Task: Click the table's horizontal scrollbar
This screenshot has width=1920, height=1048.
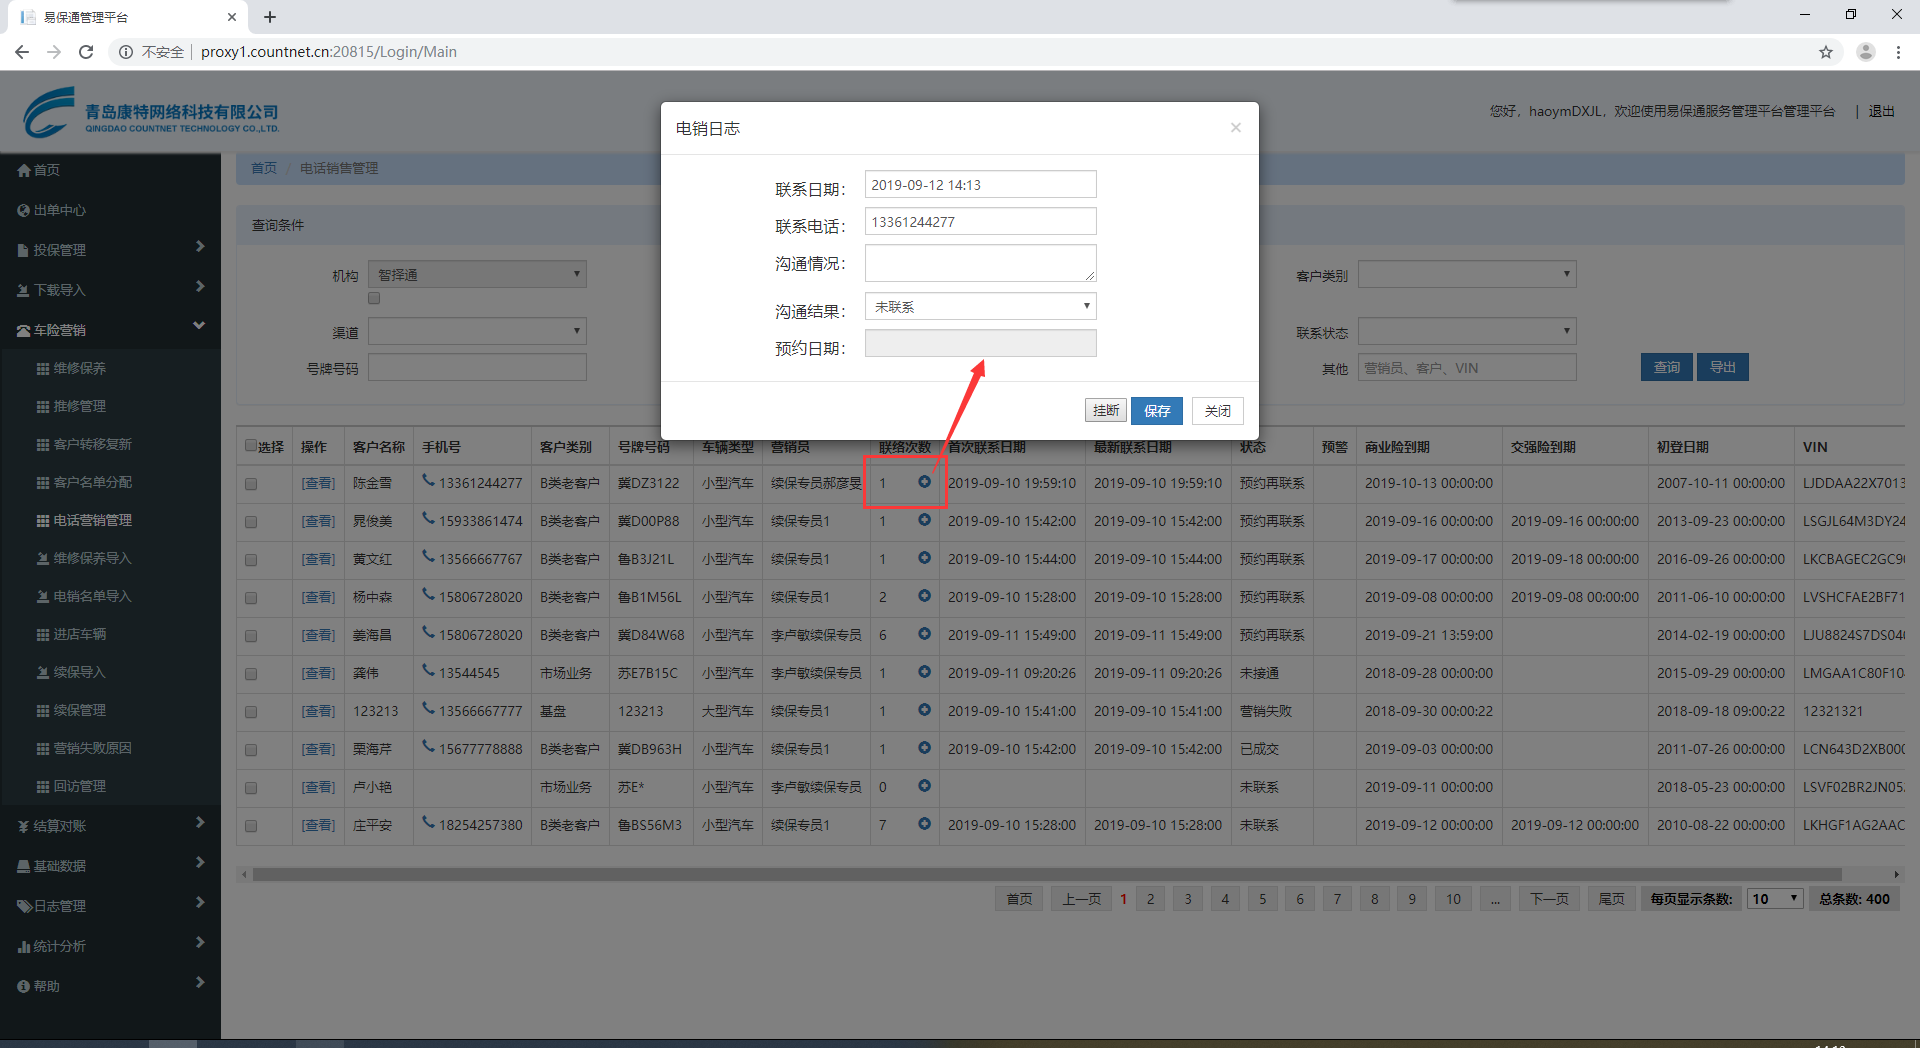Action: pos(1047,874)
